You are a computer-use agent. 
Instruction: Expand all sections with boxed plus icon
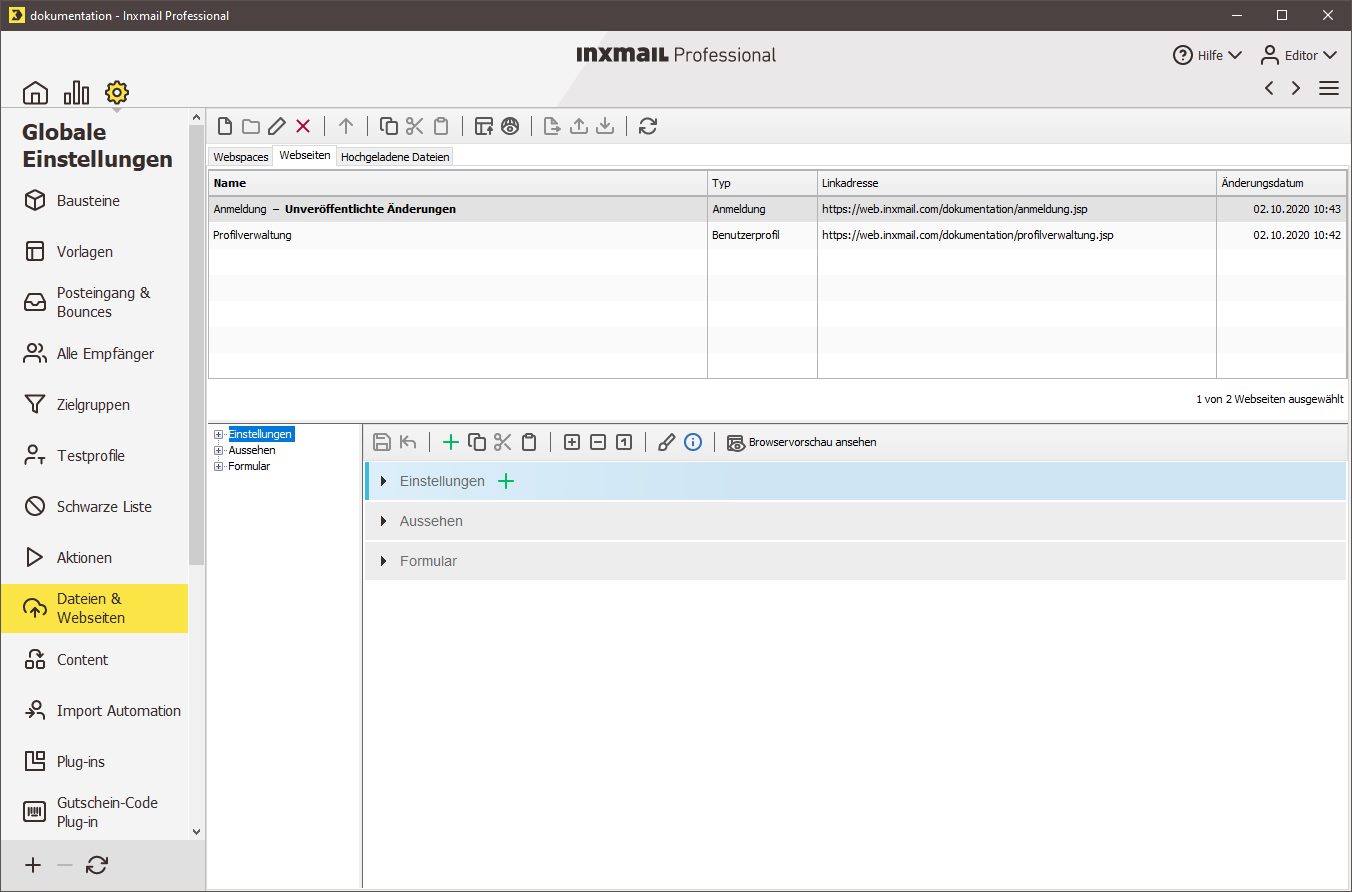(x=572, y=442)
